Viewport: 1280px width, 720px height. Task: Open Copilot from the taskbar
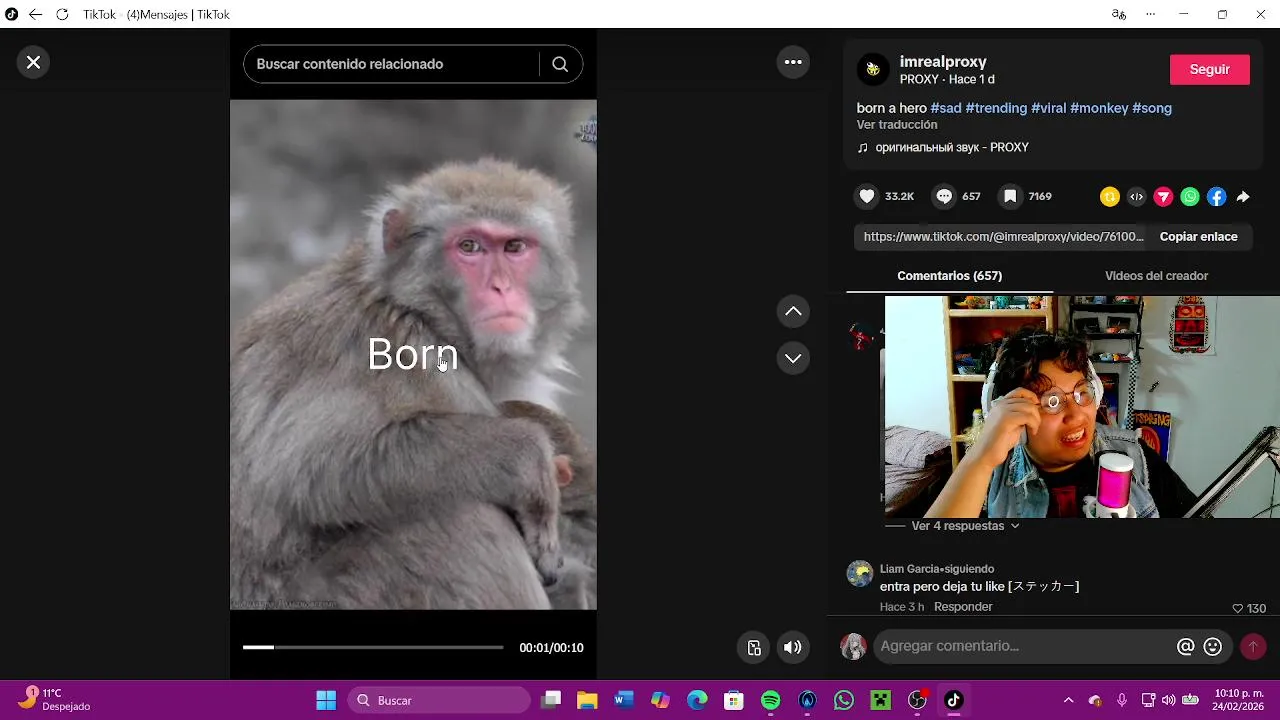(660, 700)
